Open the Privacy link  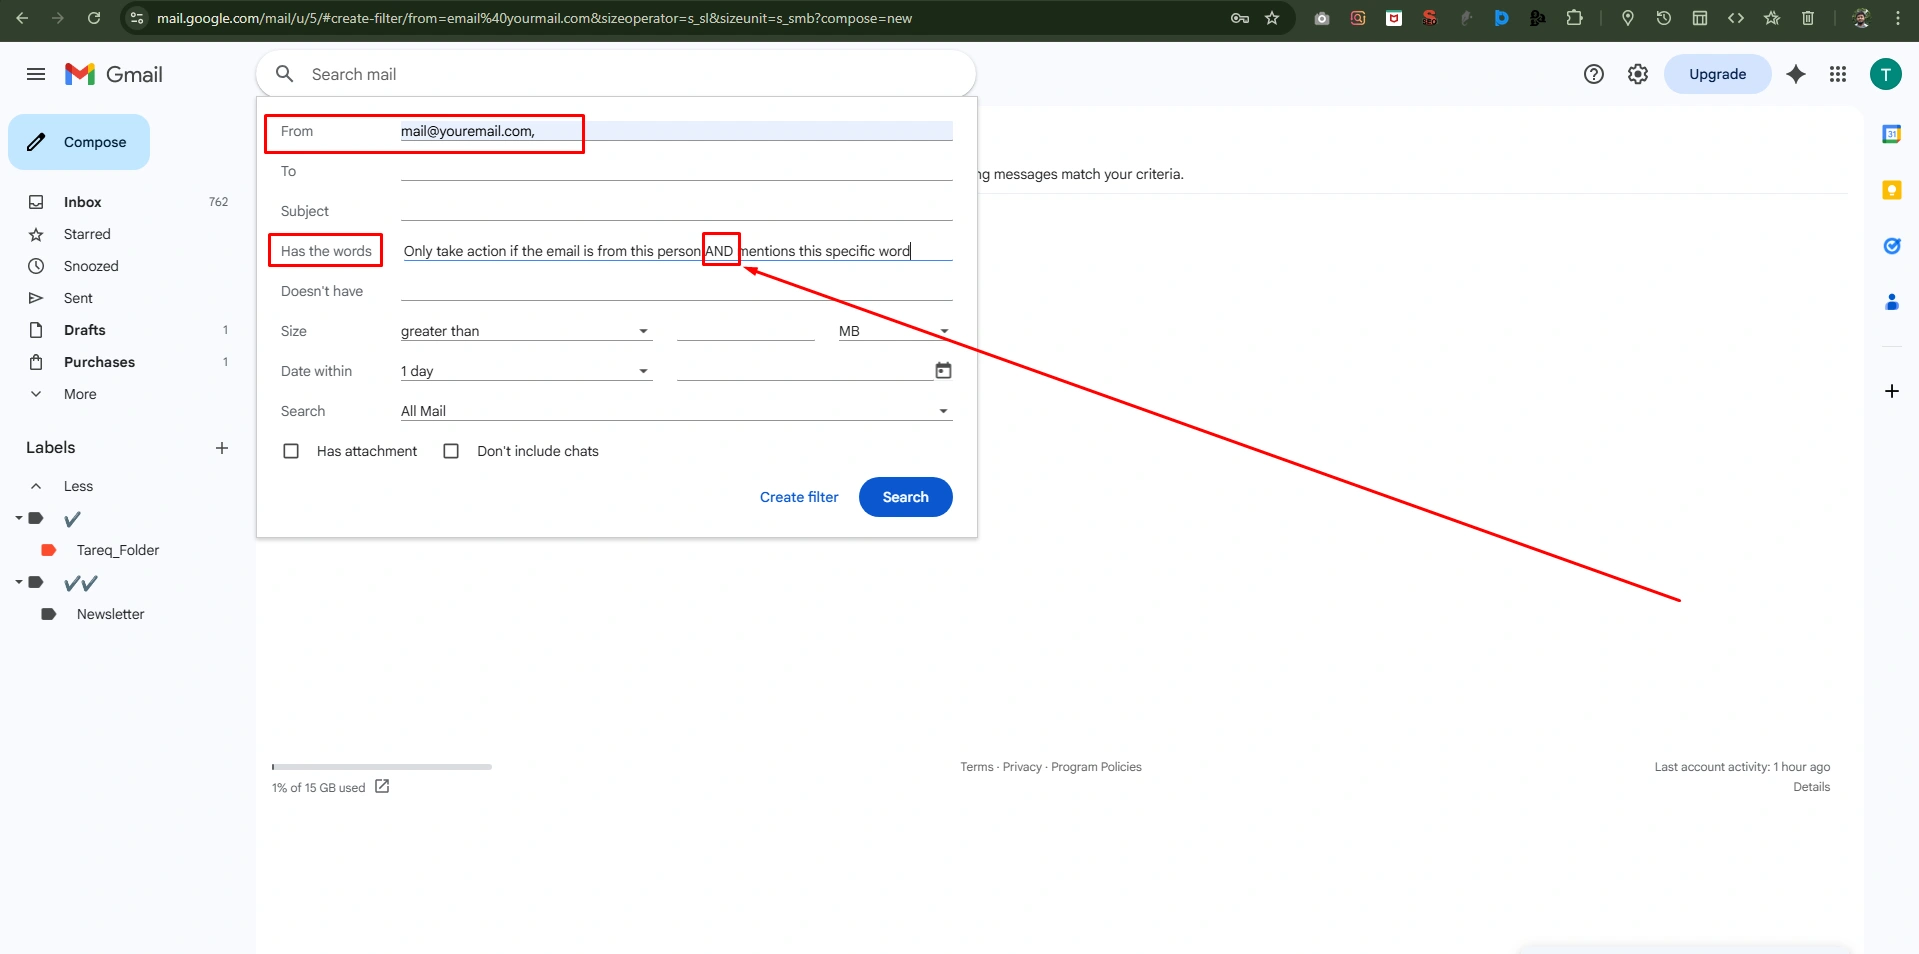pyautogui.click(x=1022, y=767)
